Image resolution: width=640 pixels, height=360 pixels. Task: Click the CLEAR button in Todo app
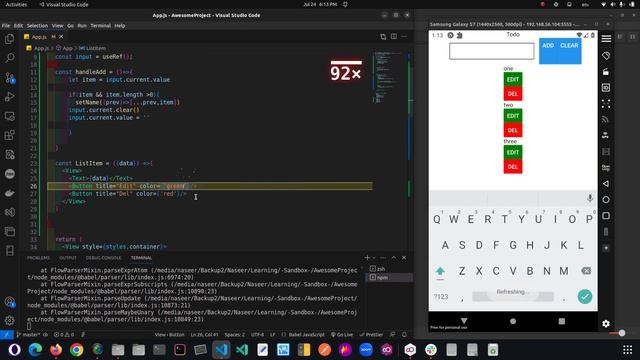pyautogui.click(x=569, y=46)
